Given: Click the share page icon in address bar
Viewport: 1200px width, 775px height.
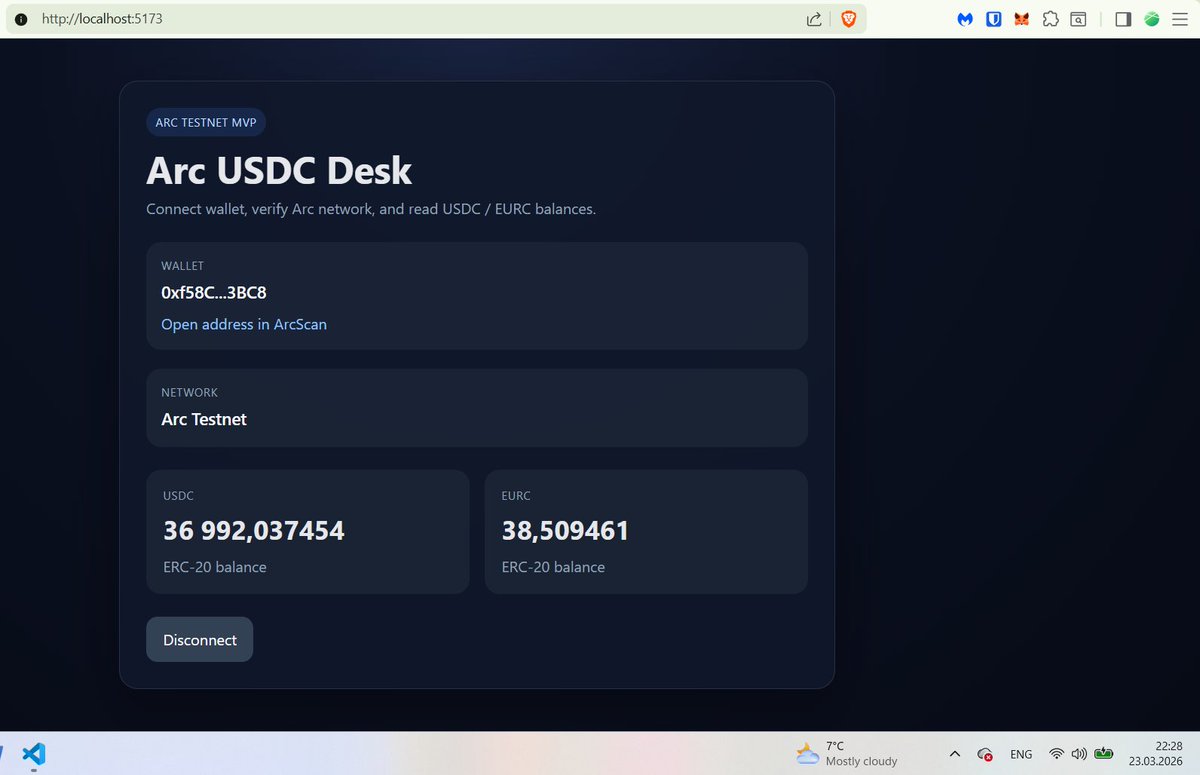Looking at the screenshot, I should [814, 19].
